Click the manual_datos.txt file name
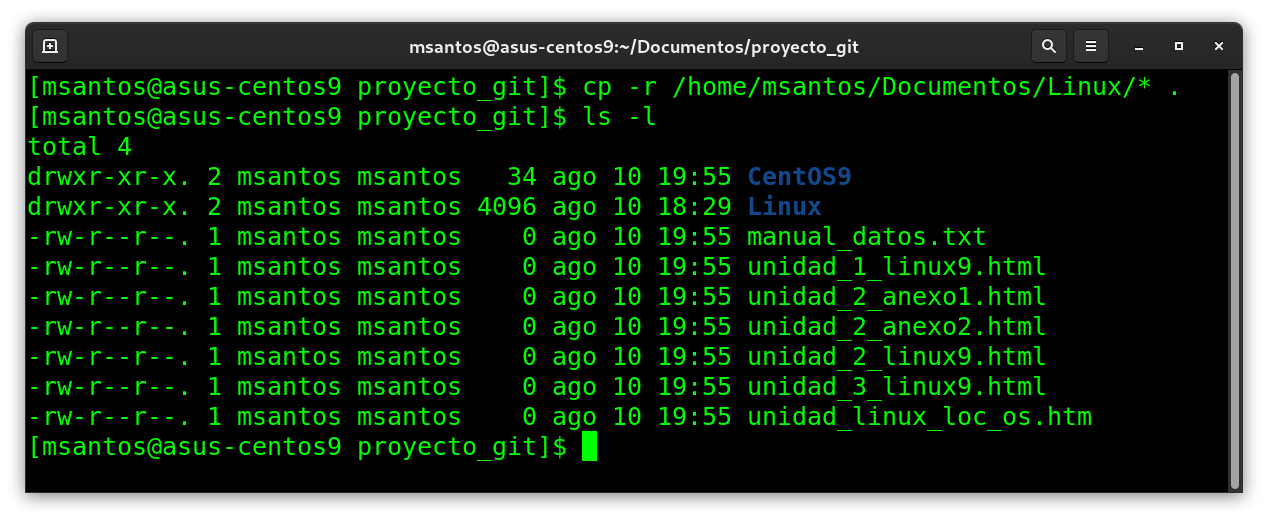This screenshot has width=1268, height=521. [x=866, y=237]
